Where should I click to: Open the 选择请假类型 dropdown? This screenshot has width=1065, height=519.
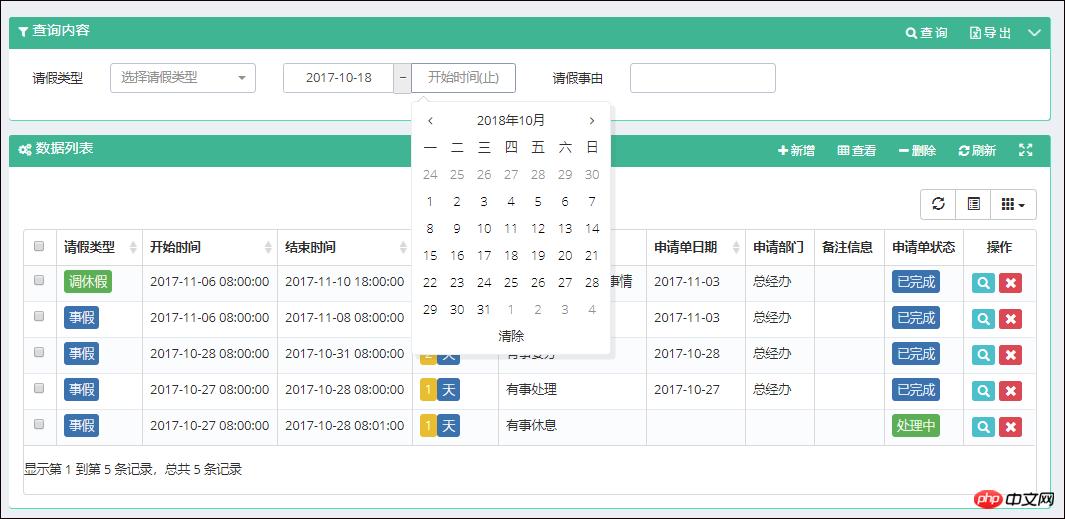tap(183, 77)
